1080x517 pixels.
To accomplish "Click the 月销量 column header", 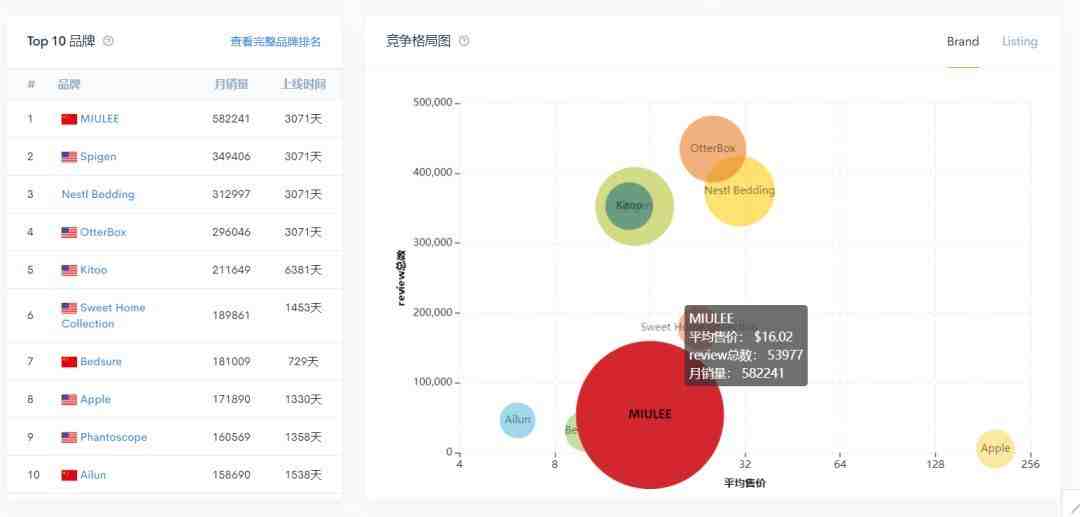I will tap(231, 84).
